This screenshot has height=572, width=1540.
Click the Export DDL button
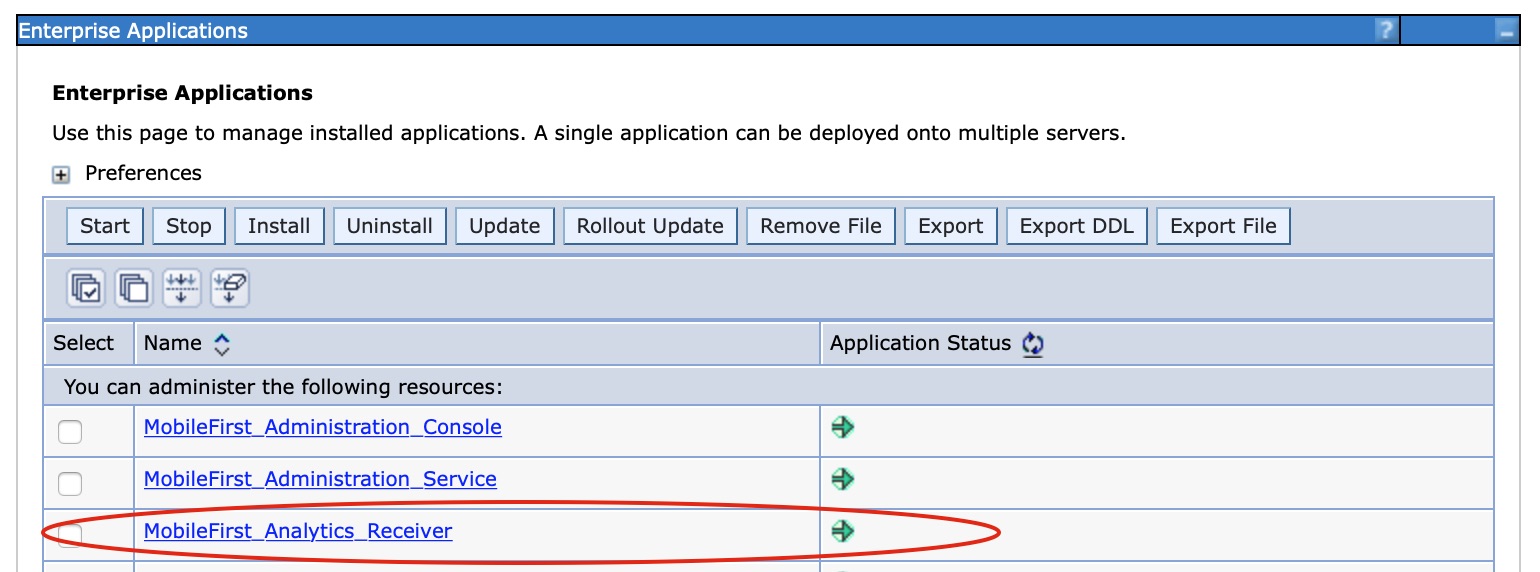point(1077,226)
